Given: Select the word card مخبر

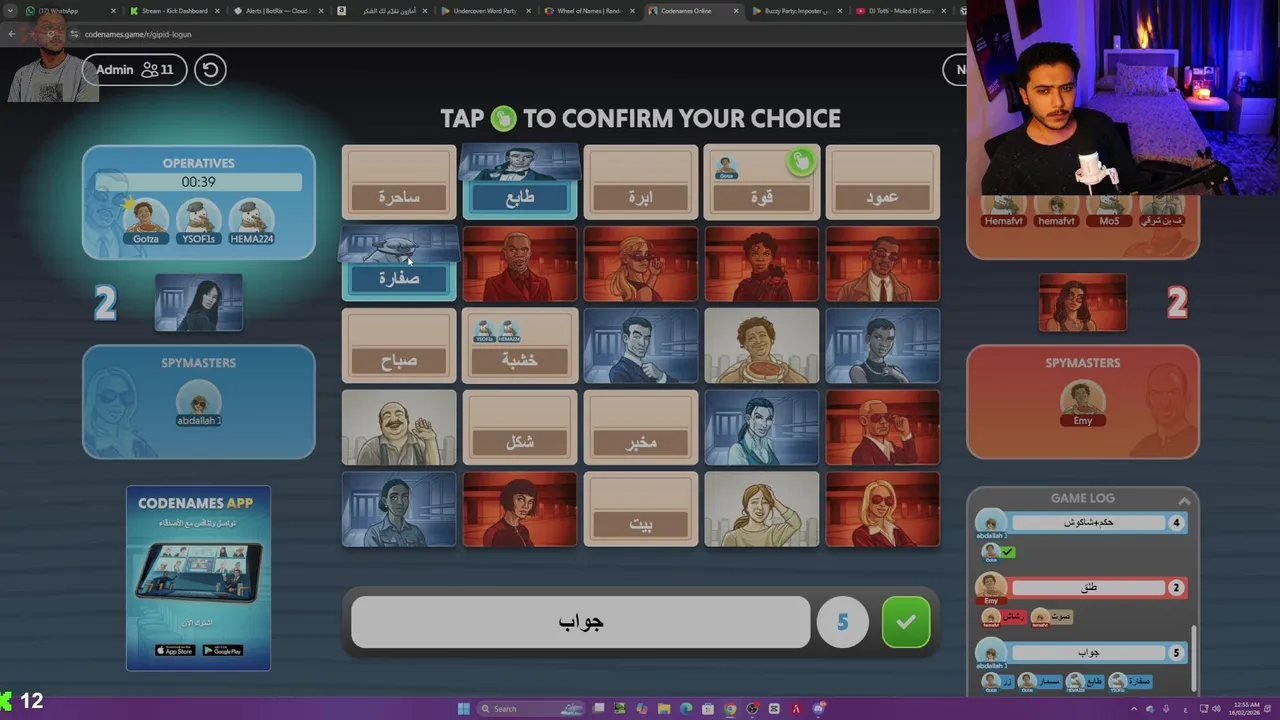Looking at the screenshot, I should pyautogui.click(x=641, y=428).
